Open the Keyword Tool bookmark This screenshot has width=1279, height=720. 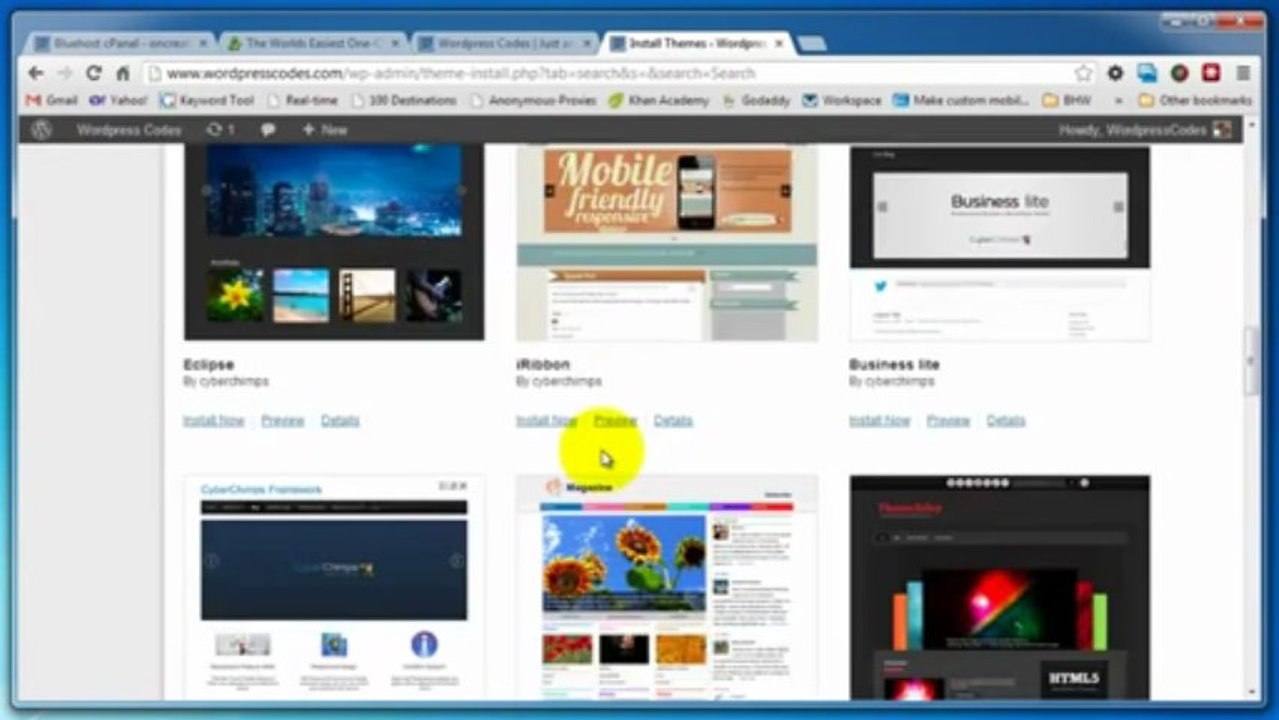click(x=207, y=100)
